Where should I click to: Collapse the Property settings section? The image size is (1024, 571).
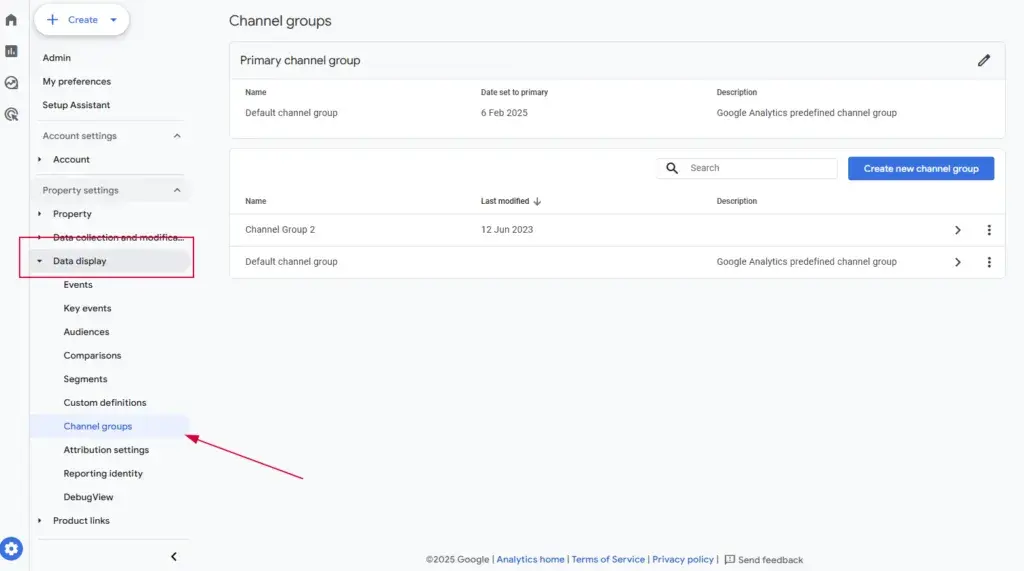177,190
